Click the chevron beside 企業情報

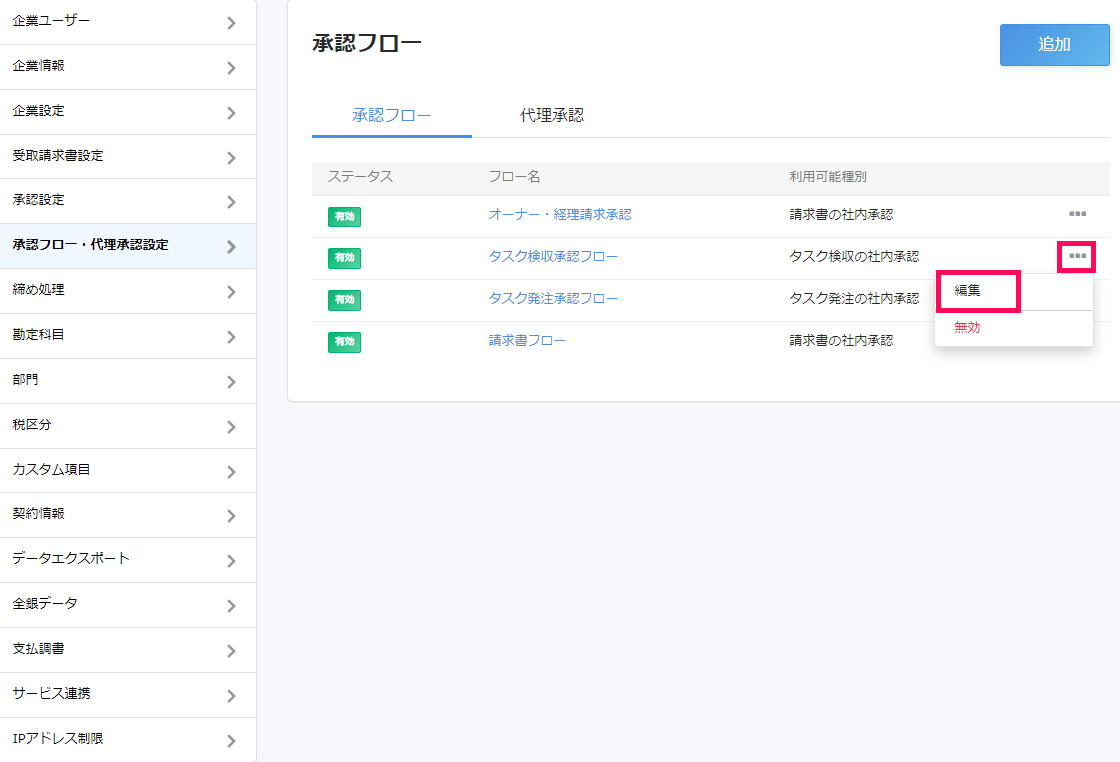231,68
